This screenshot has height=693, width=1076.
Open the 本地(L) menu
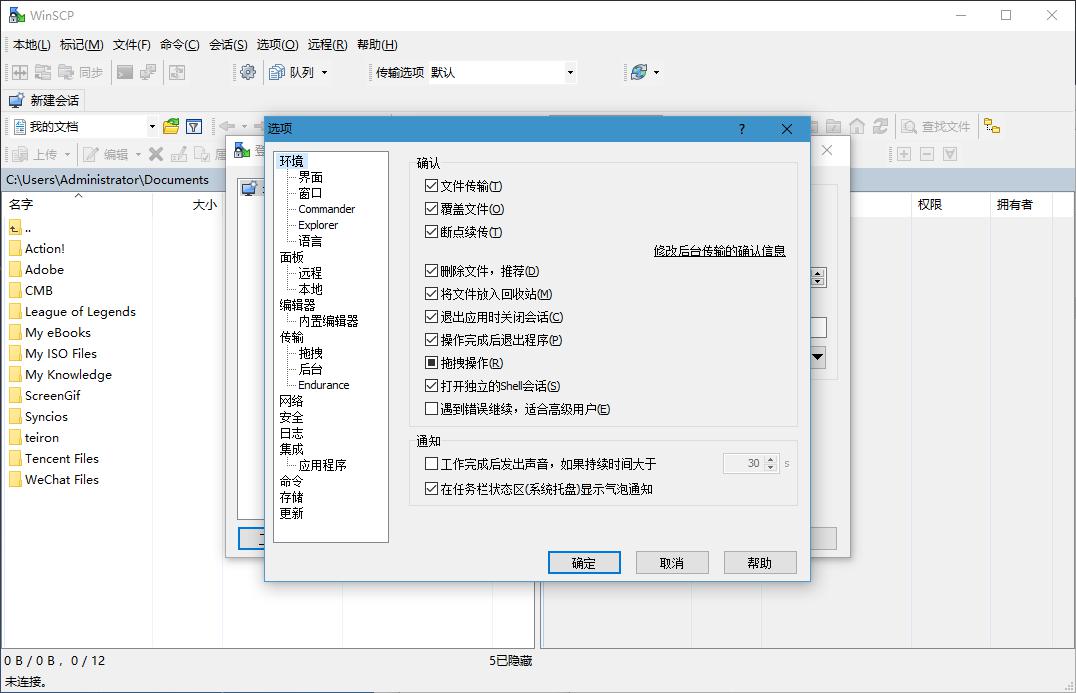point(31,44)
